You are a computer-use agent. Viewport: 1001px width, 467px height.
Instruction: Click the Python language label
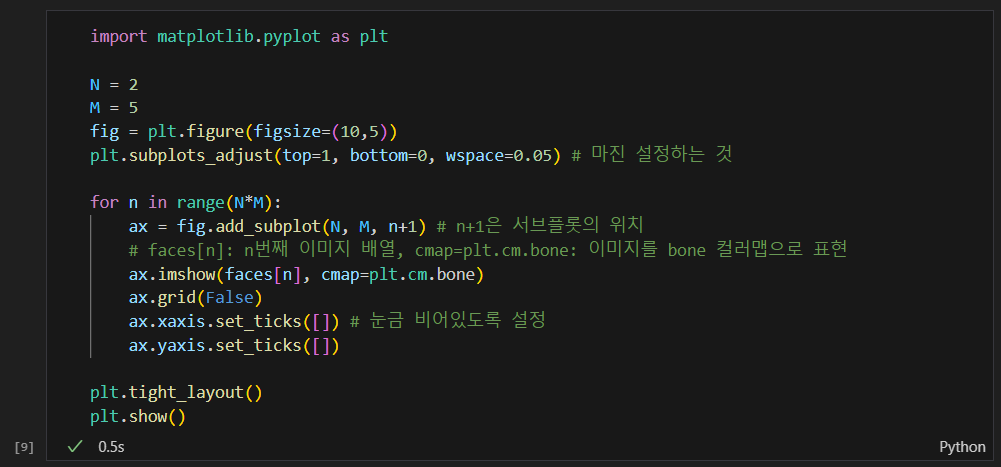point(962,447)
